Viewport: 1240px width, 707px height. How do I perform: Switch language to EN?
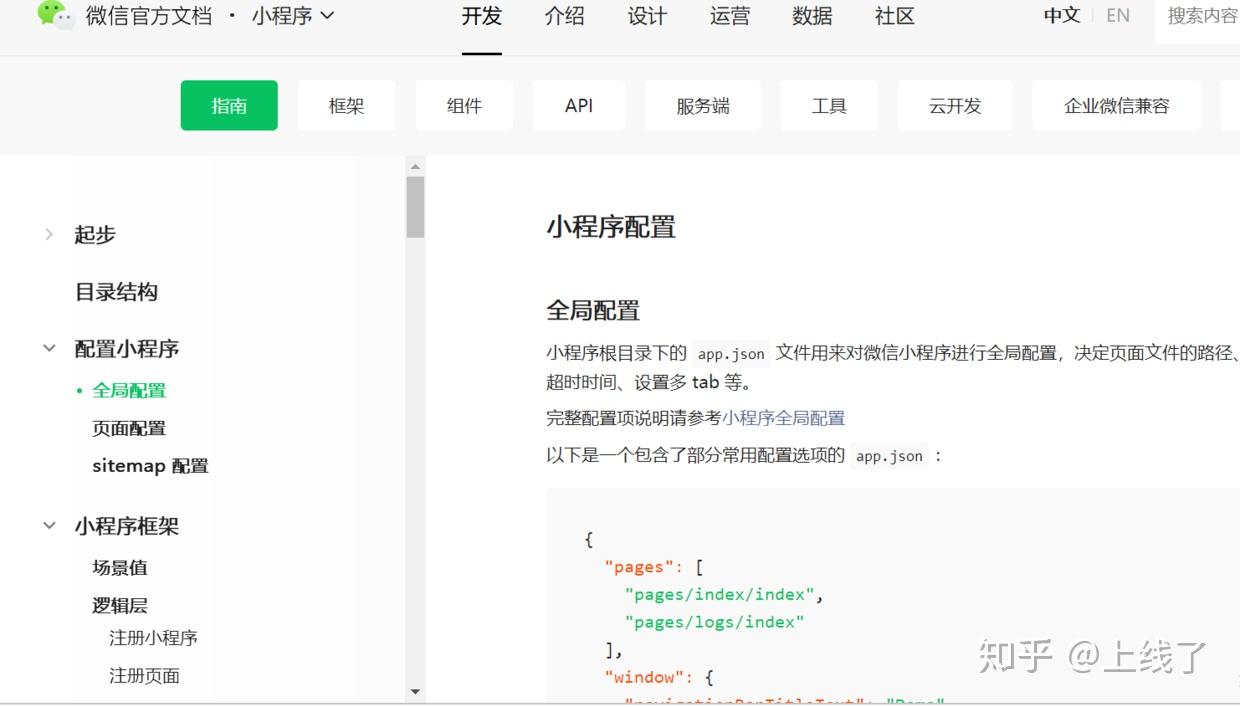point(1118,16)
